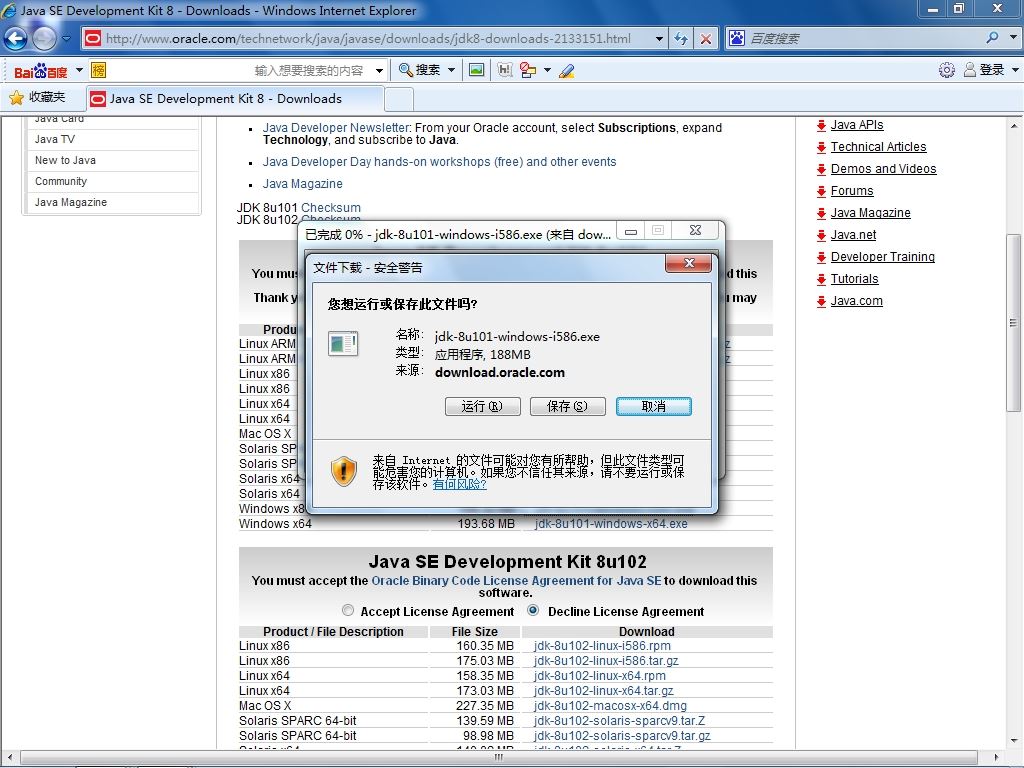Click the hi icon on Baidu toolbar

coord(505,70)
